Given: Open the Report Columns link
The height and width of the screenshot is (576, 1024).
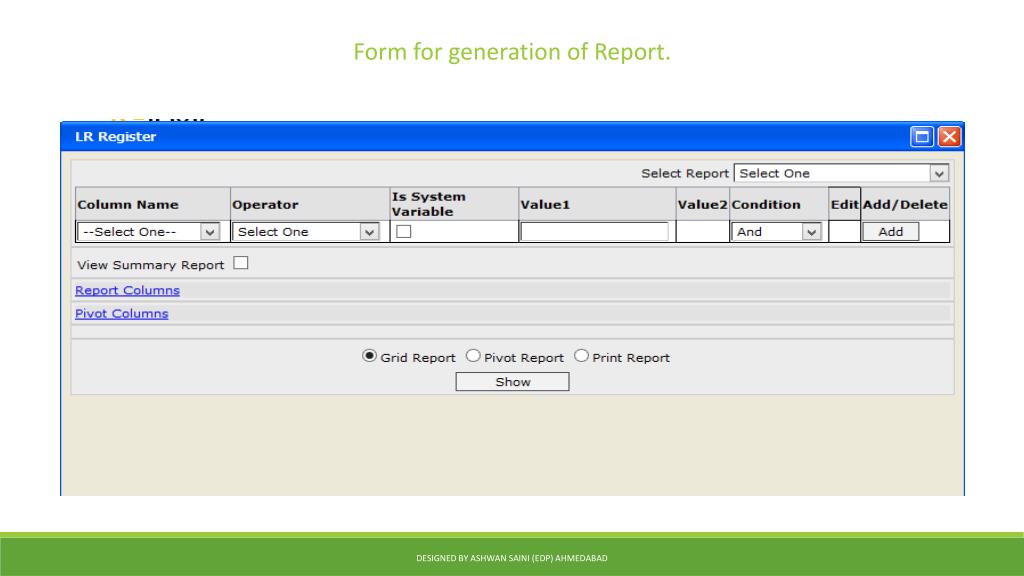Looking at the screenshot, I should [x=127, y=290].
